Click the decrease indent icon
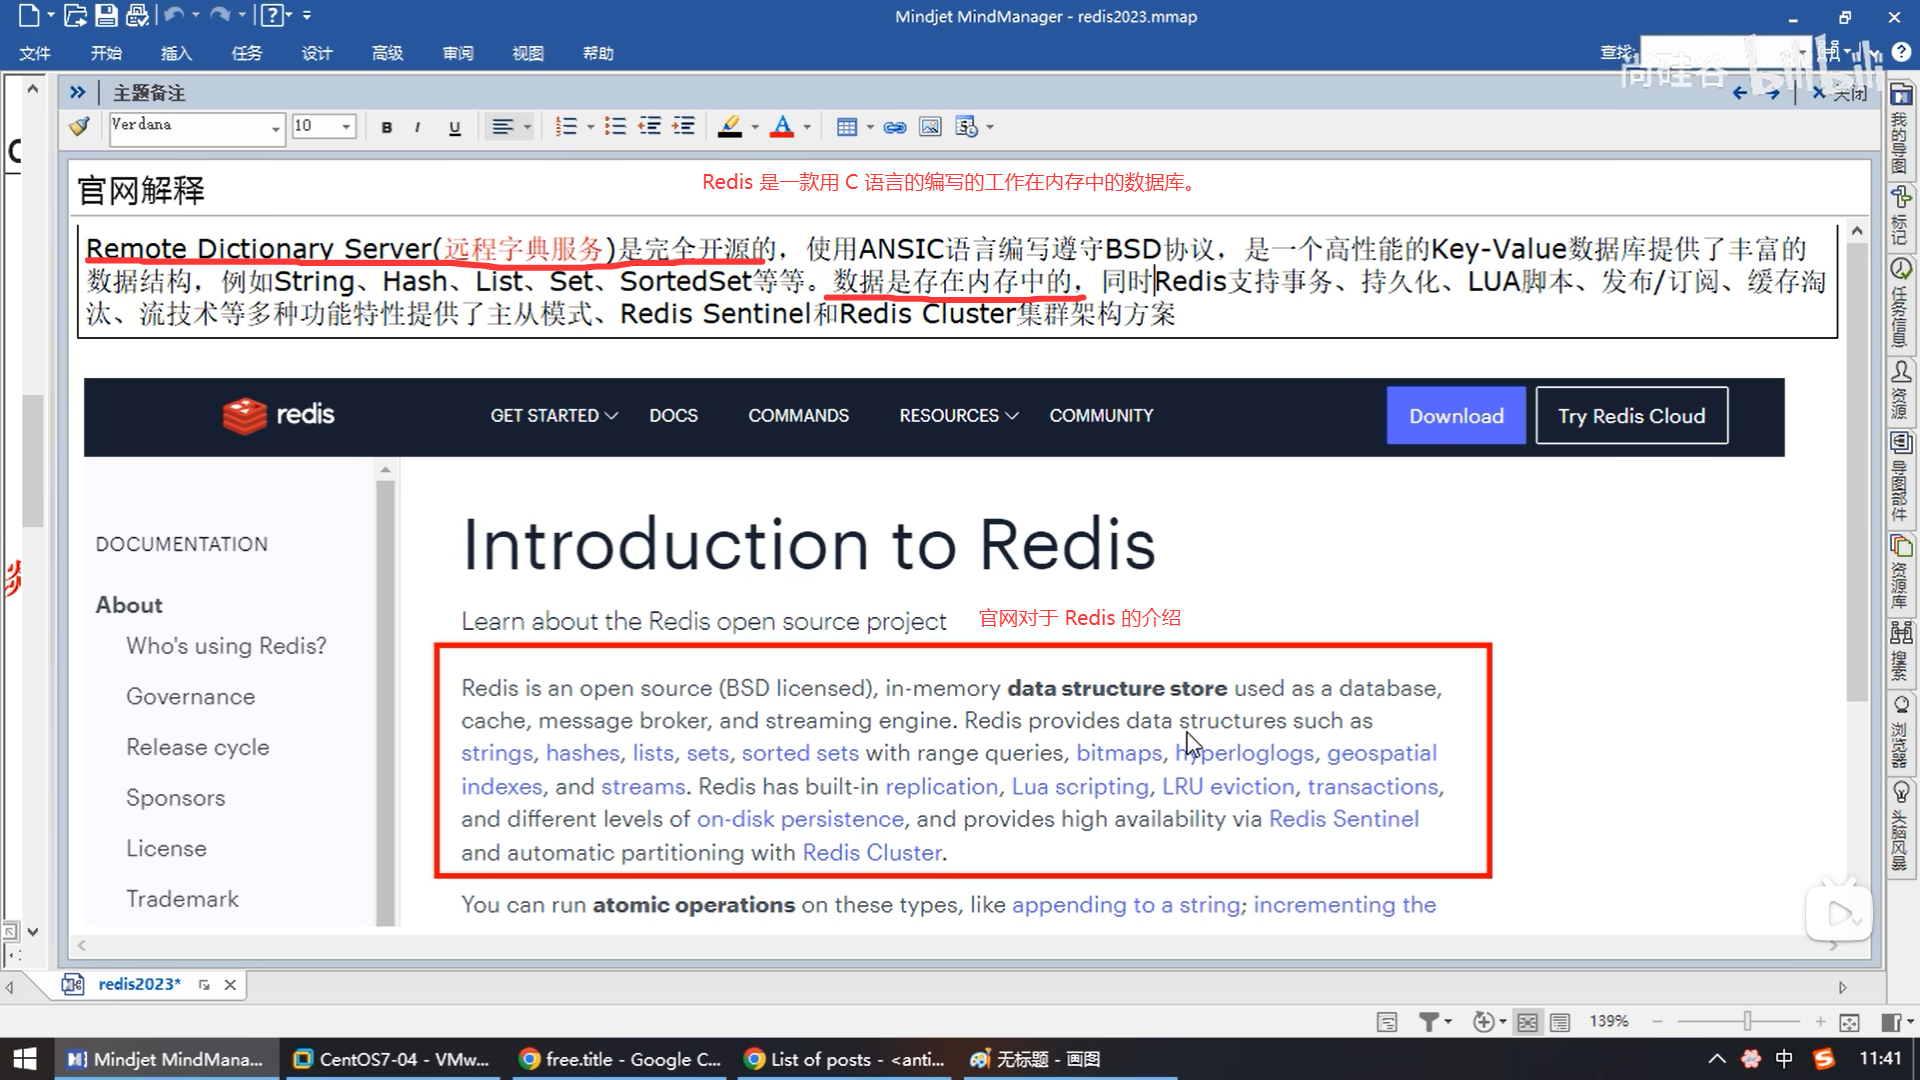Viewport: 1920px width, 1080px height. [x=650, y=127]
